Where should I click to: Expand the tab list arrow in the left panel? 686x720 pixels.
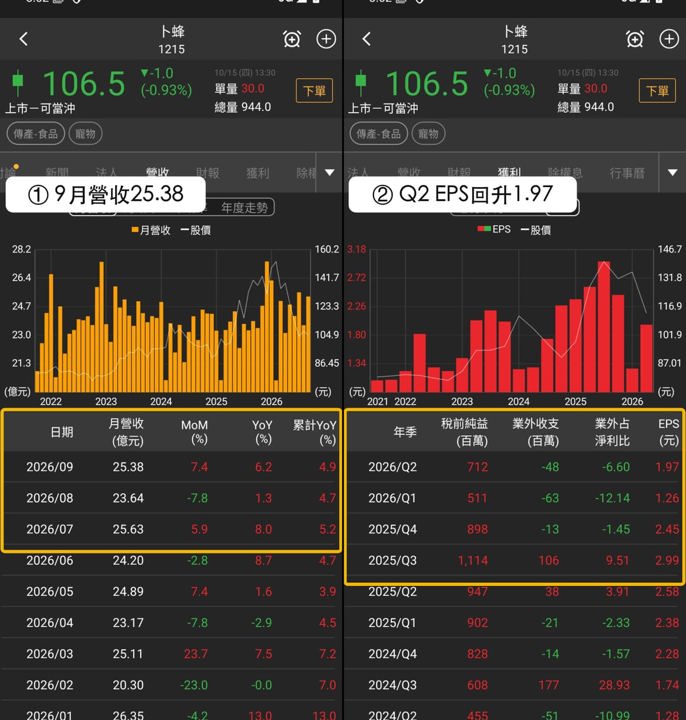(330, 172)
